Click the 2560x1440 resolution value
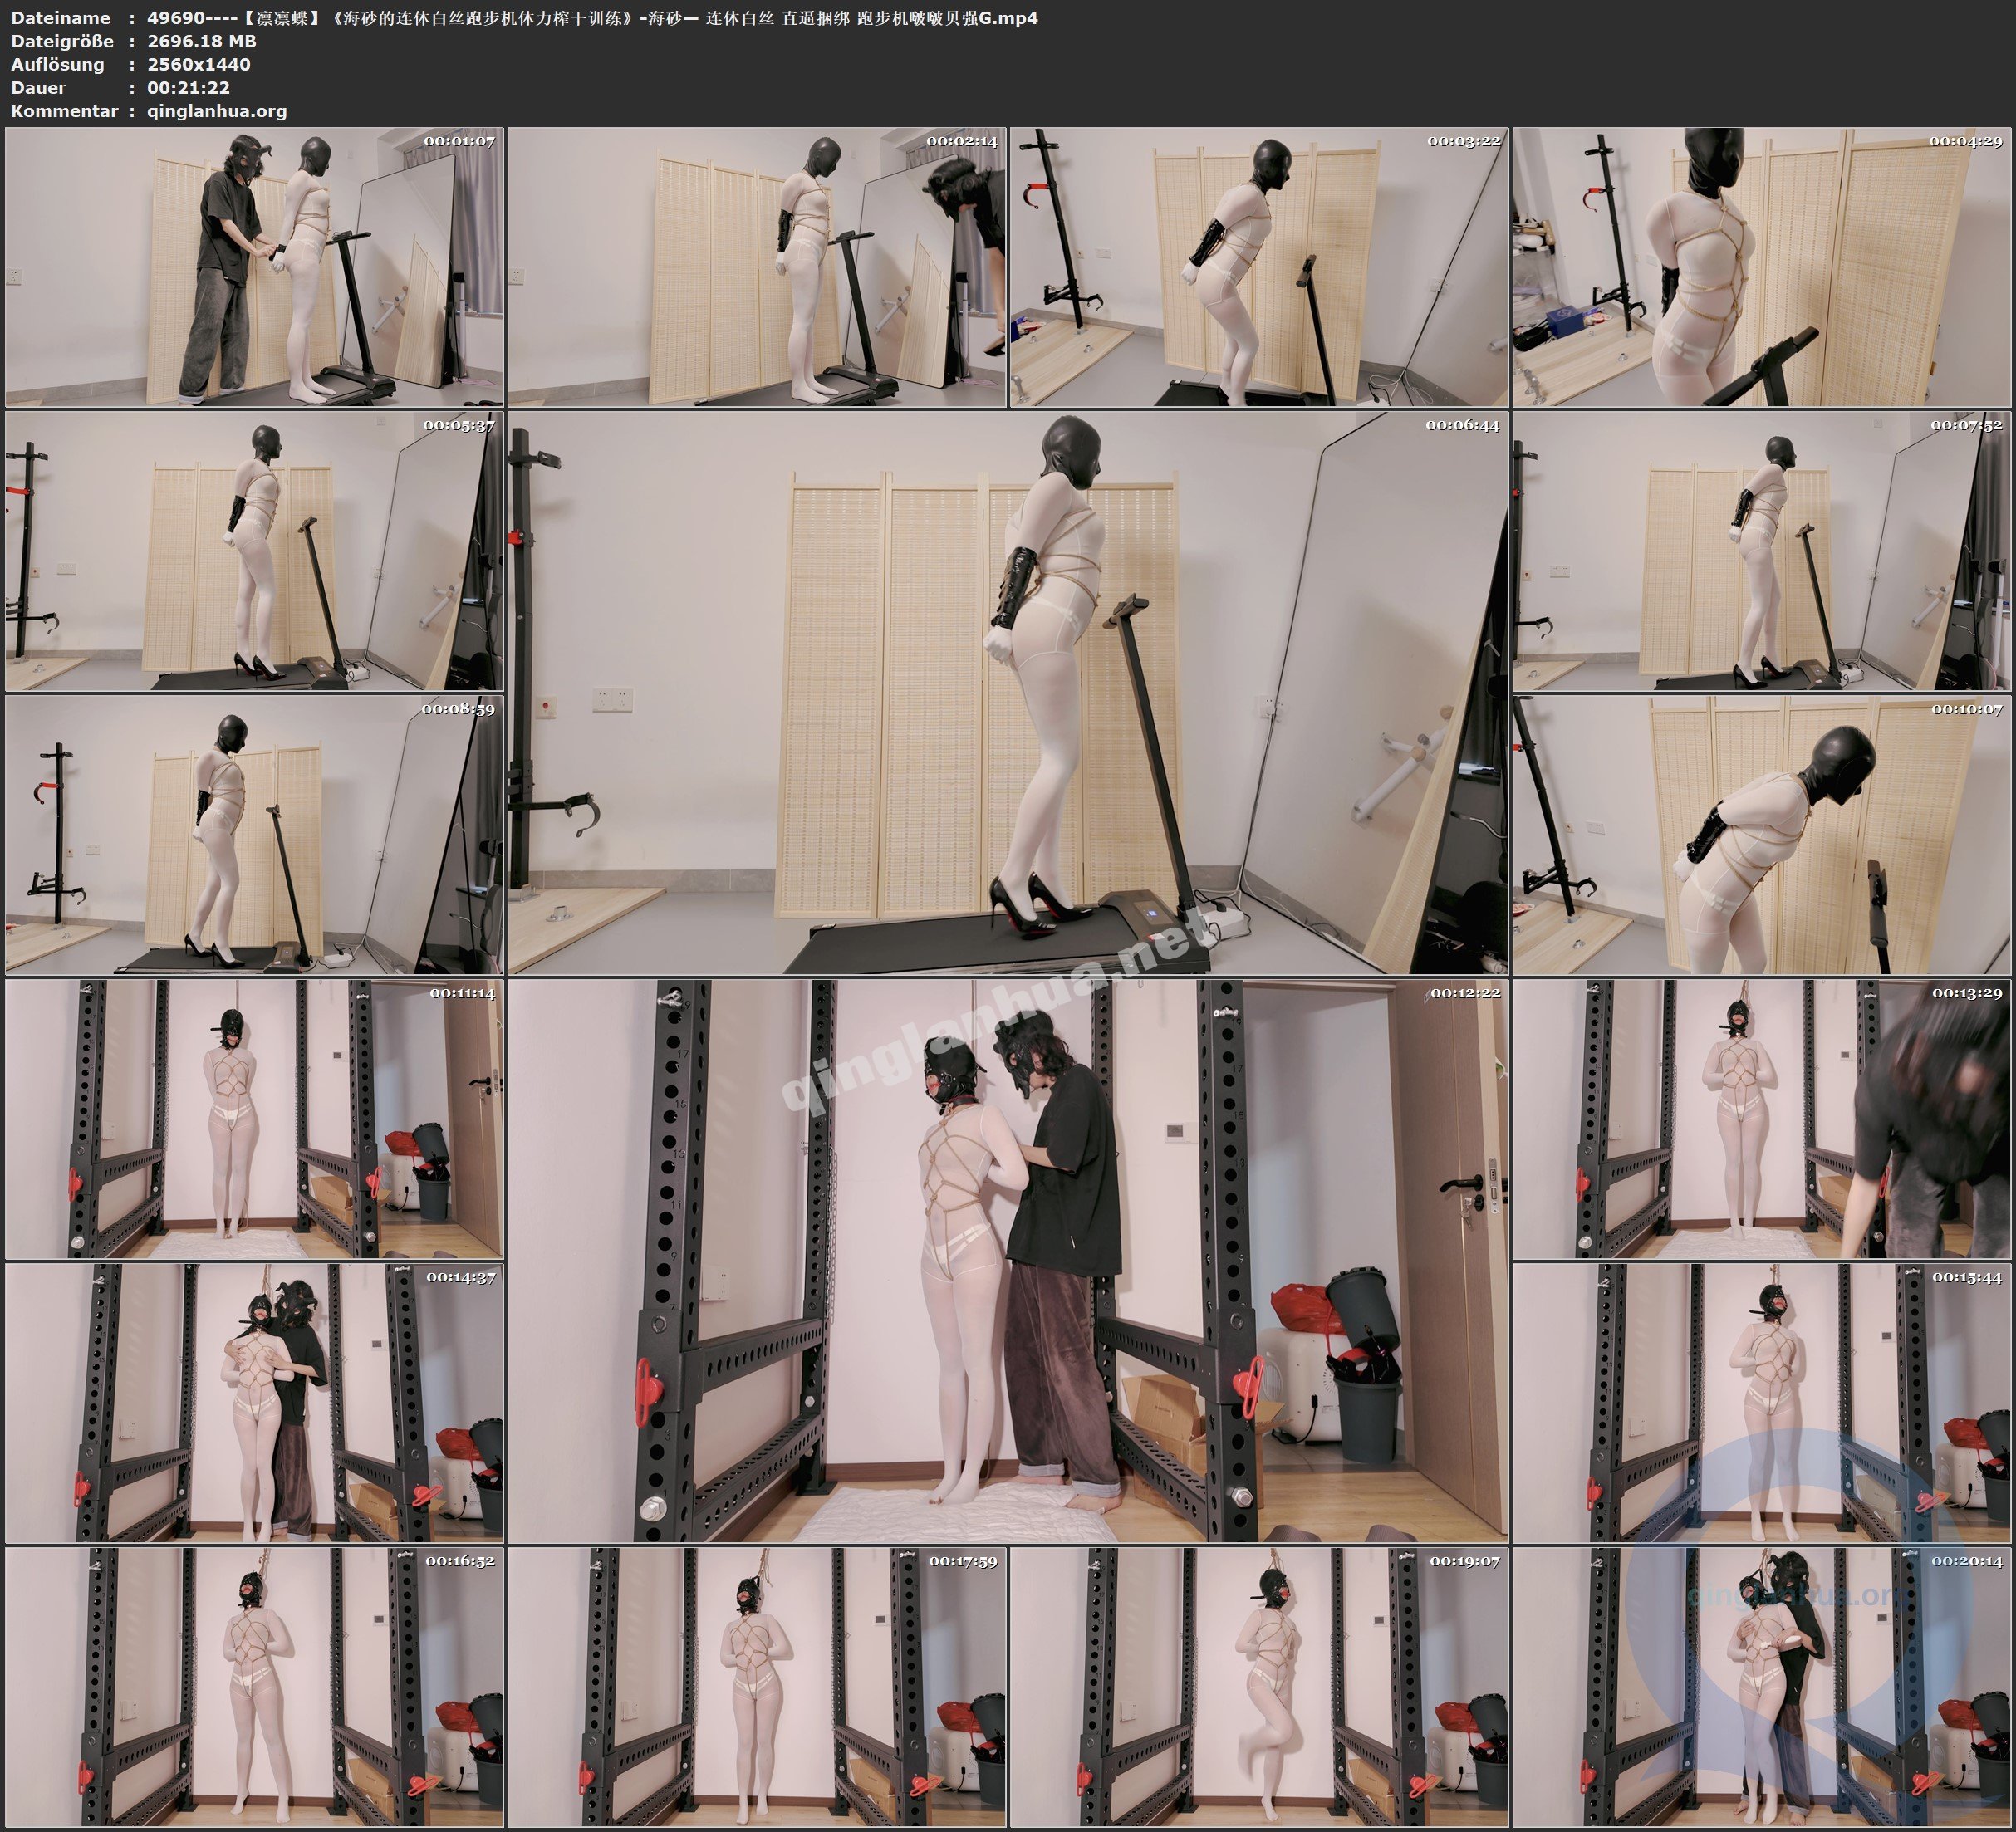Image resolution: width=2016 pixels, height=1832 pixels. coord(198,64)
